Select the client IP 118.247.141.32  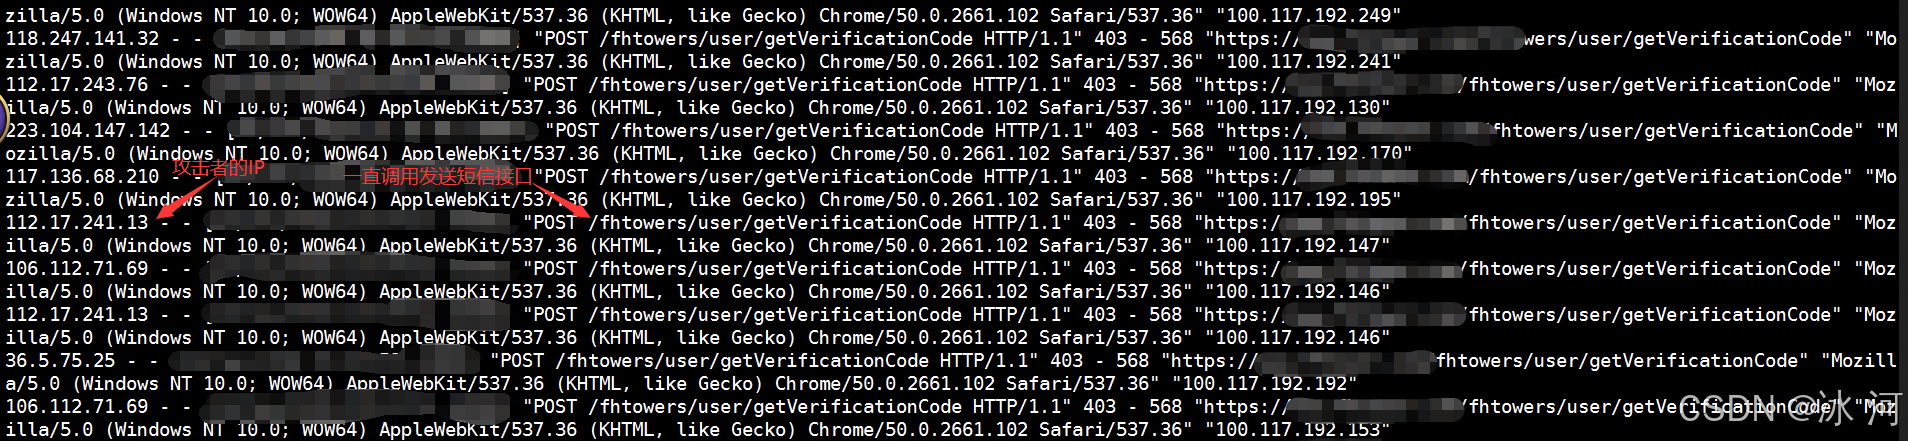pos(82,39)
